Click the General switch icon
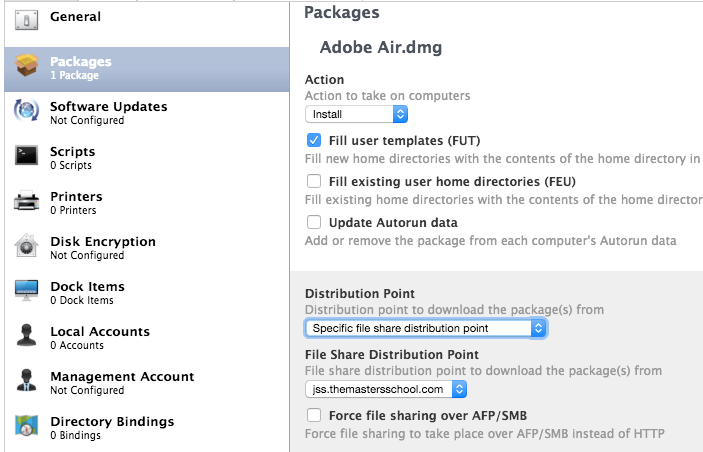Screen dimensions: 703x452 (26, 20)
